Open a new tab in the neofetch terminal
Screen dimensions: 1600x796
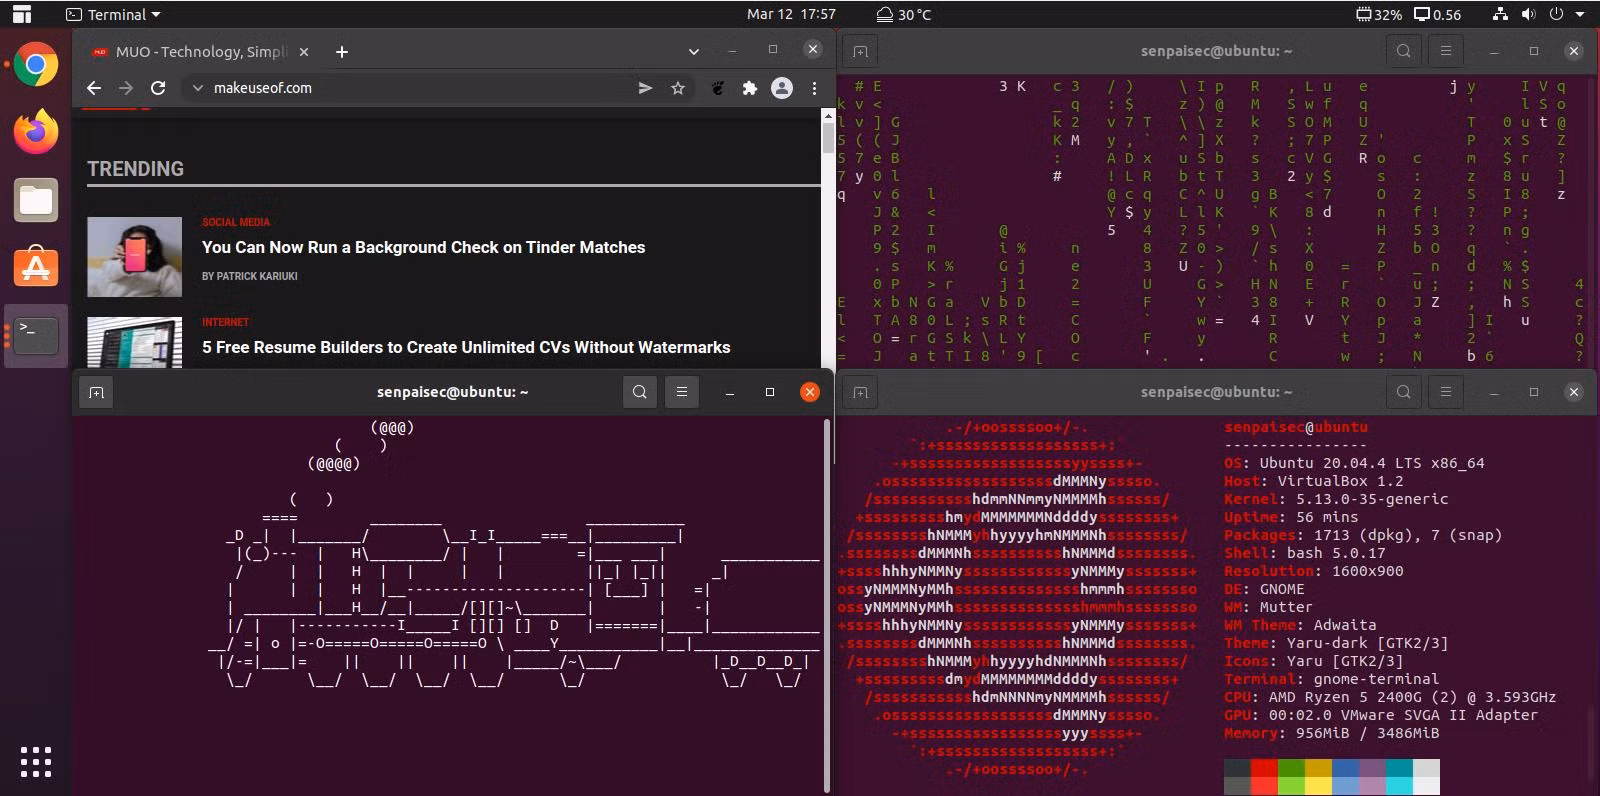click(861, 393)
